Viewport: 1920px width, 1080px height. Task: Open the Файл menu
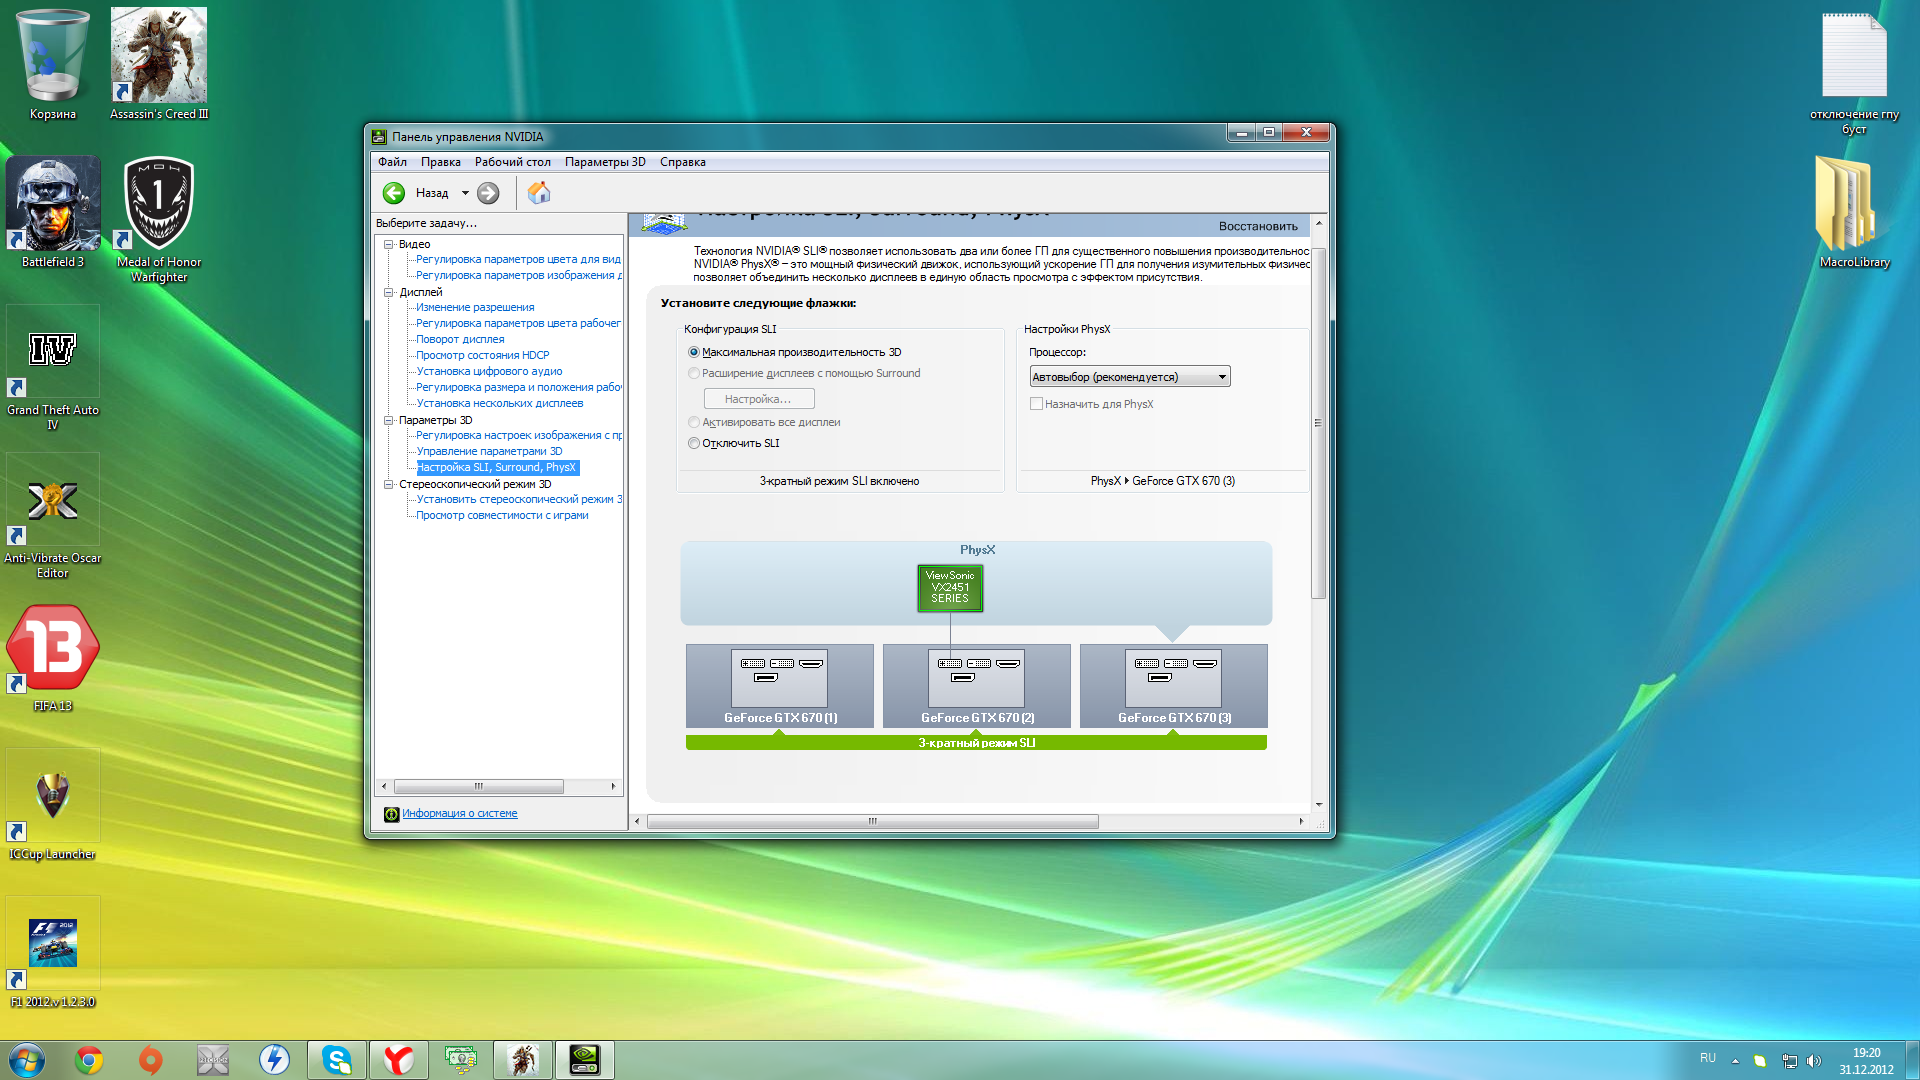click(x=392, y=162)
